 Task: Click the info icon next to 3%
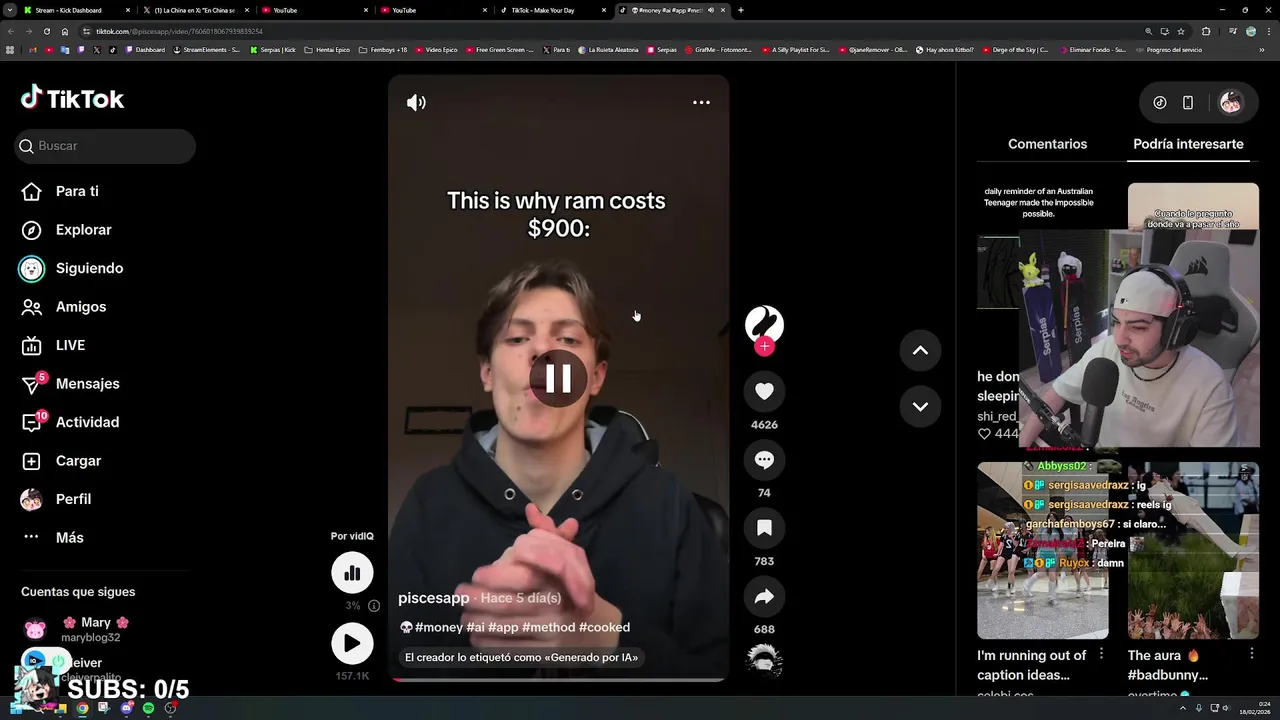coord(374,606)
